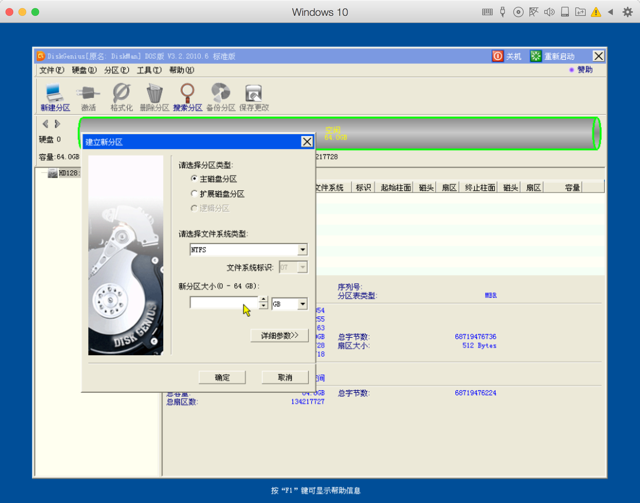Select 逻辑分区 radio button
This screenshot has height=503, width=640.
coord(194,208)
